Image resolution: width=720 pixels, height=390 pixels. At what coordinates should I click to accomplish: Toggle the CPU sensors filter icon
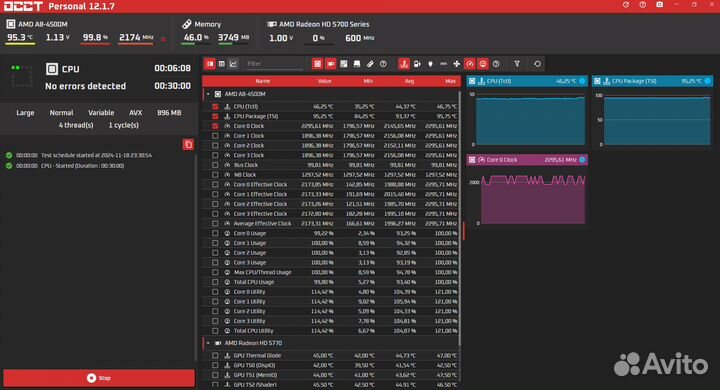pos(317,64)
